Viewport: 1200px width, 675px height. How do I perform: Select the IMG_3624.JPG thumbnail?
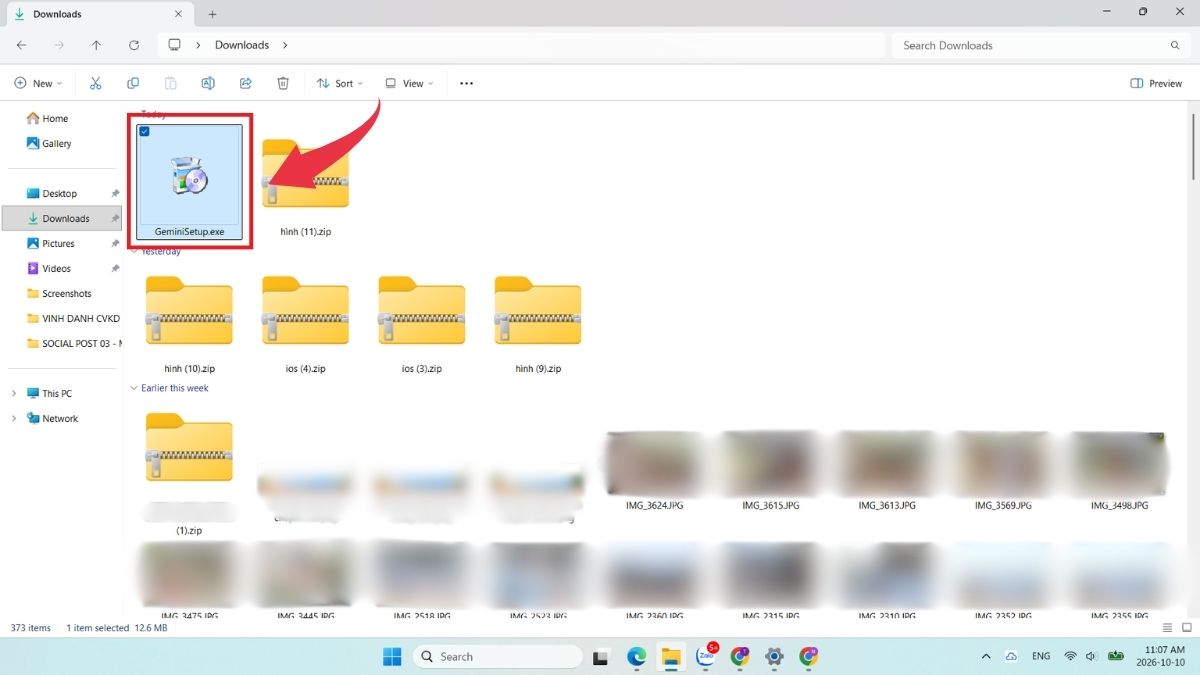pos(655,463)
